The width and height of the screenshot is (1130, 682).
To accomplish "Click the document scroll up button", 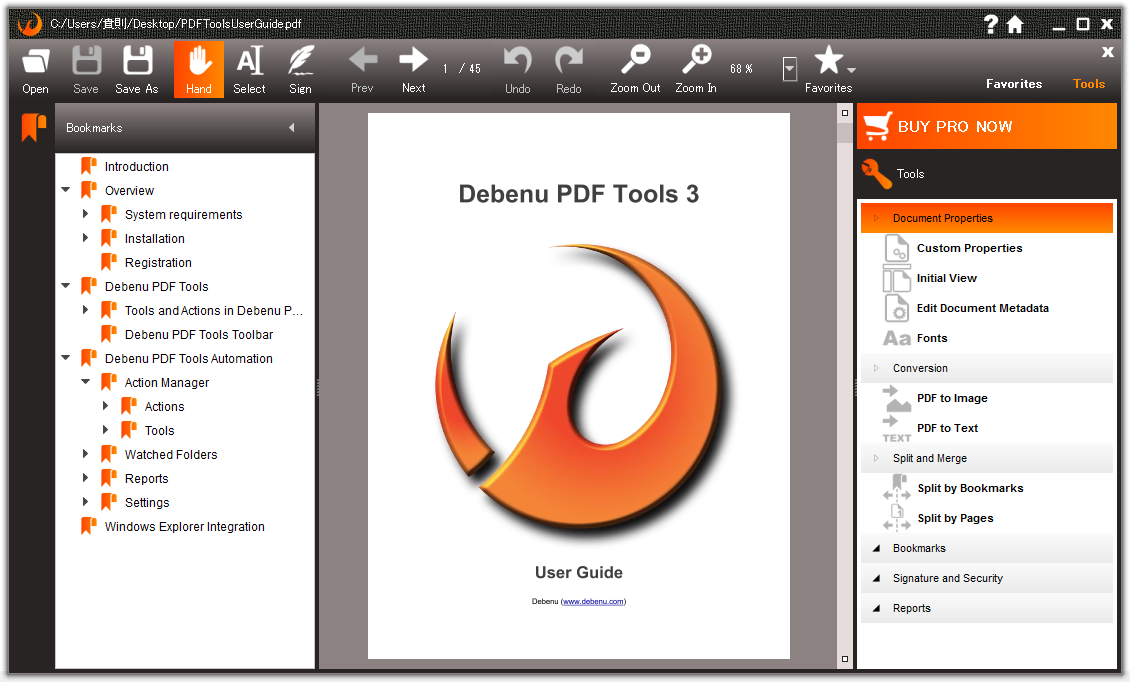I will [x=845, y=113].
